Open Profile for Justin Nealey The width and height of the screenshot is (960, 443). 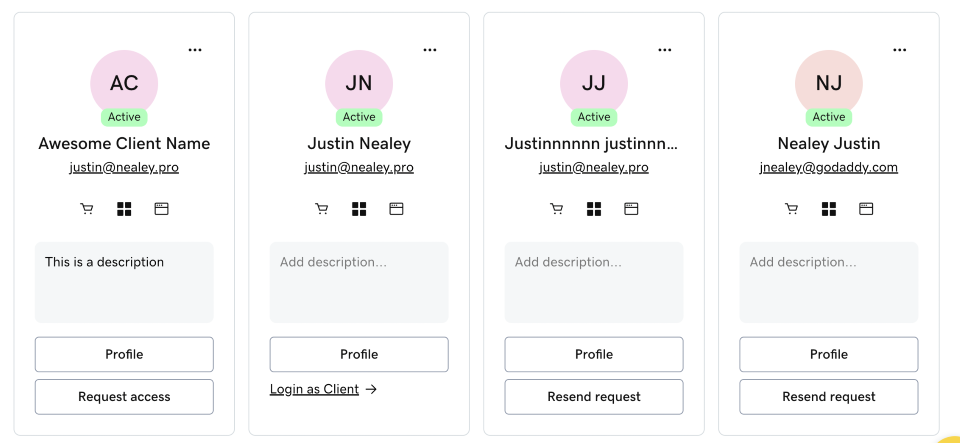359,354
